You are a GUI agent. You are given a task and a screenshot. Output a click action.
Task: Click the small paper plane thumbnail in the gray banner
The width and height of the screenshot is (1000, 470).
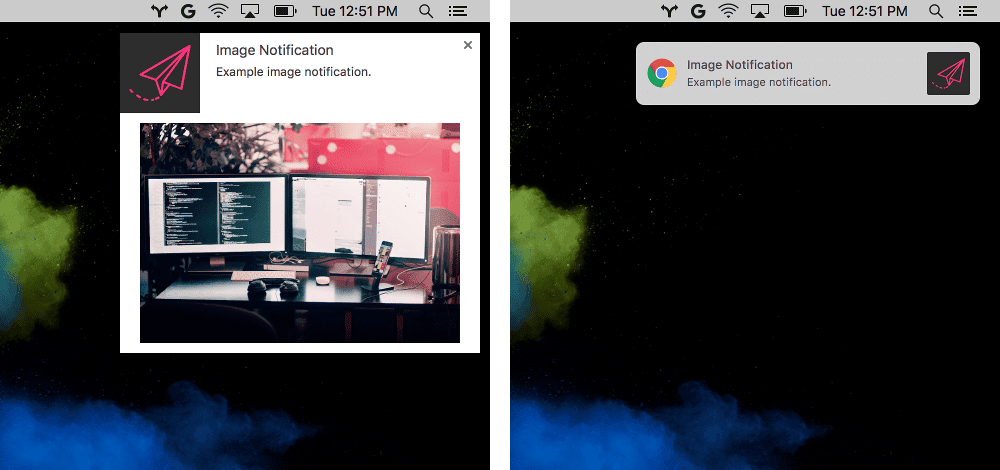click(948, 73)
